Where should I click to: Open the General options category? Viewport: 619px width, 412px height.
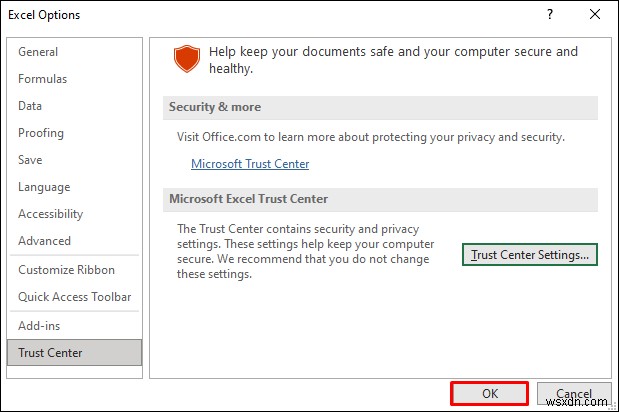tap(38, 52)
